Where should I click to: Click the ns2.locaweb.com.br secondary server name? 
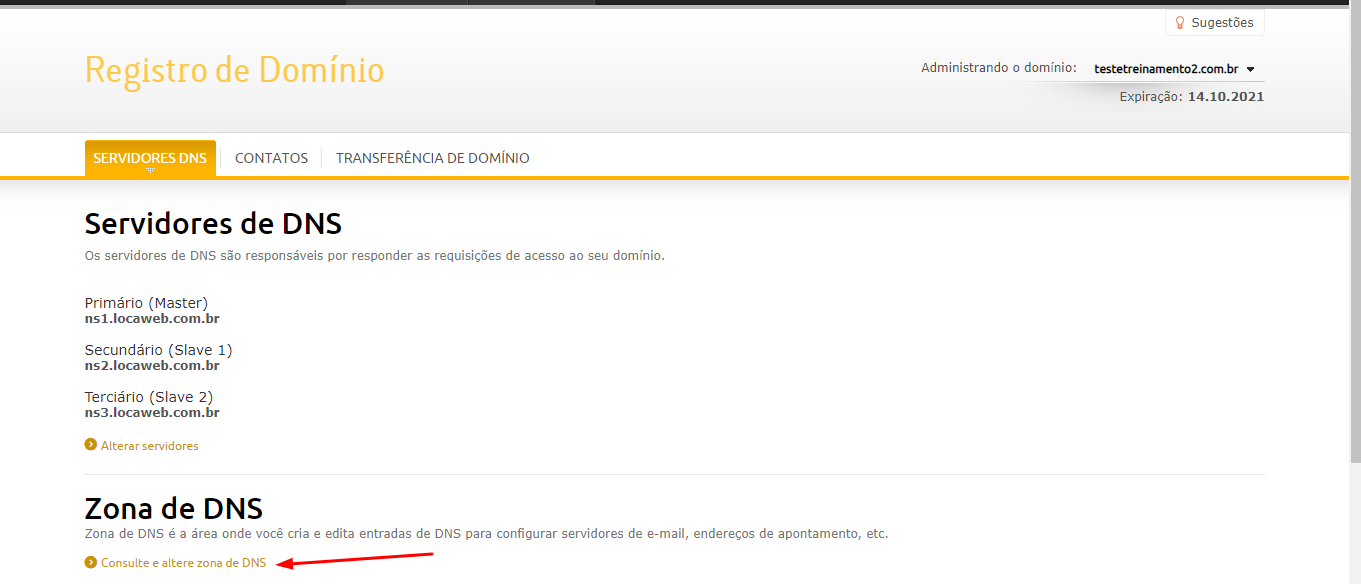pos(152,366)
